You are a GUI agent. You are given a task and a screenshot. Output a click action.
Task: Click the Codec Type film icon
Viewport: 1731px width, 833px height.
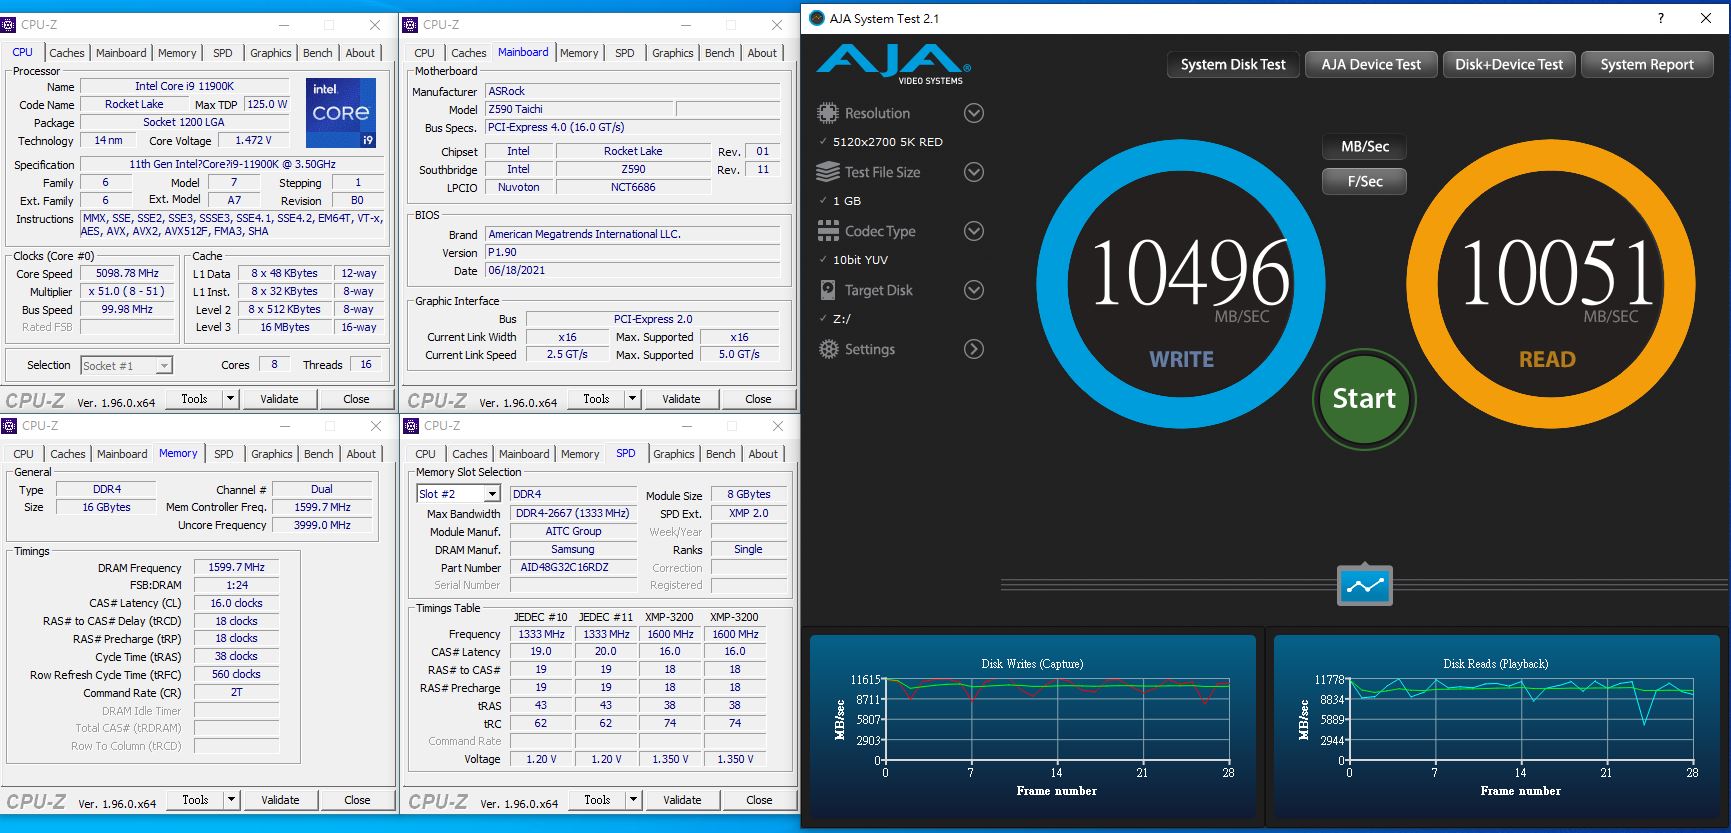pos(828,231)
